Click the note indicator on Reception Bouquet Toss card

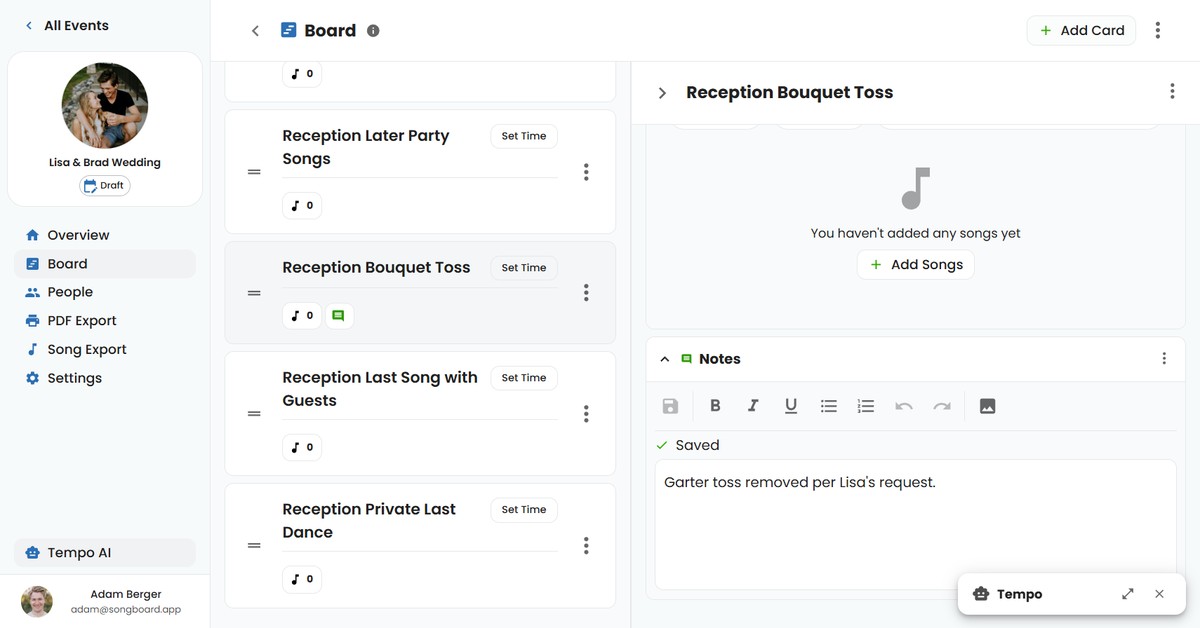(x=339, y=315)
